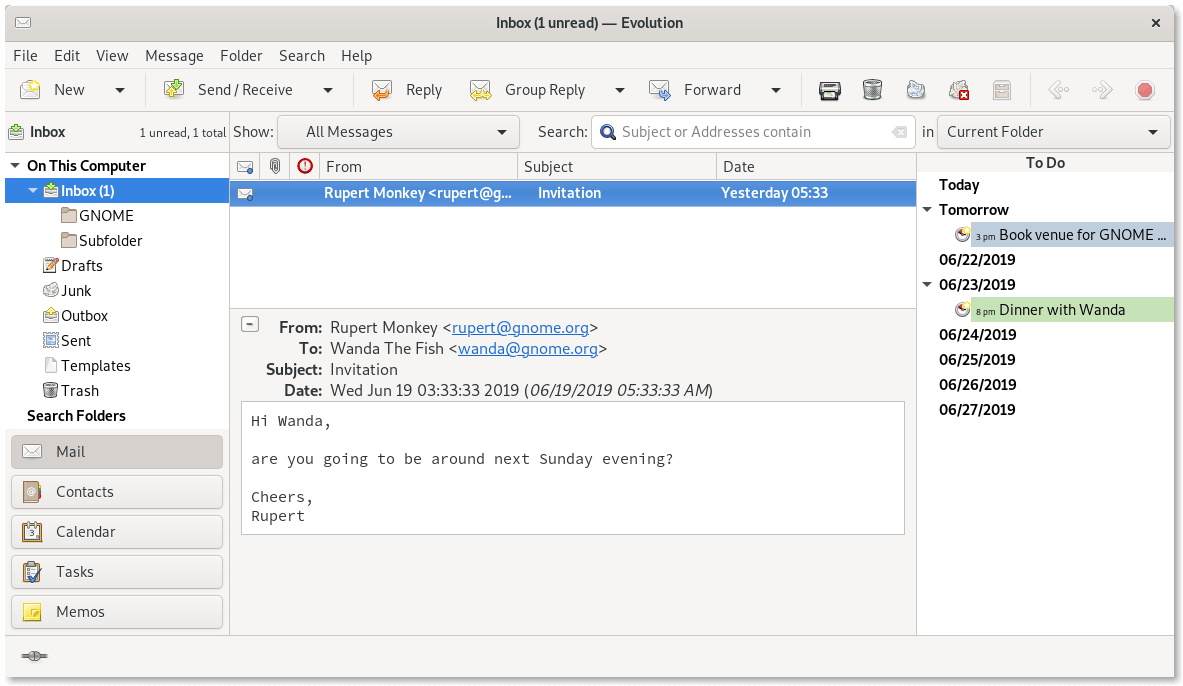
Task: Open the Search menu
Action: click(x=302, y=56)
